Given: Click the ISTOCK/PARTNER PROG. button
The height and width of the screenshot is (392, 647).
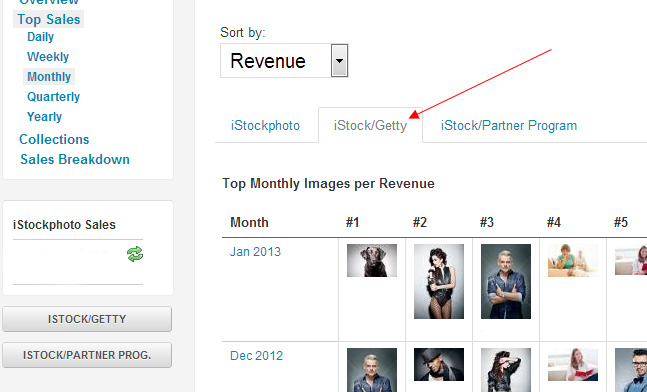Looking at the screenshot, I should 87,355.
